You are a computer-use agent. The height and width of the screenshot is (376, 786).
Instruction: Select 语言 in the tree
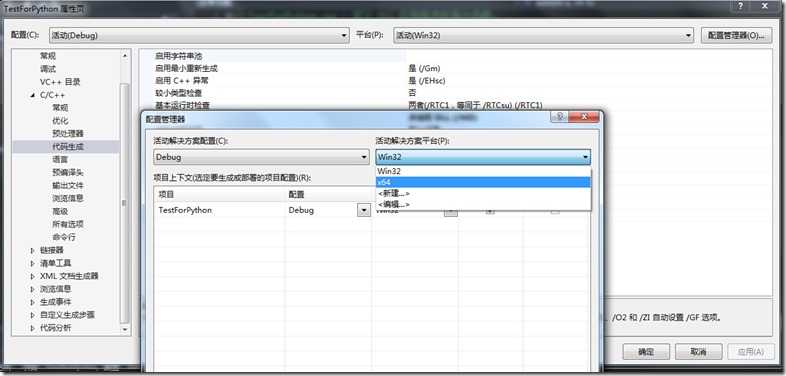[60, 159]
